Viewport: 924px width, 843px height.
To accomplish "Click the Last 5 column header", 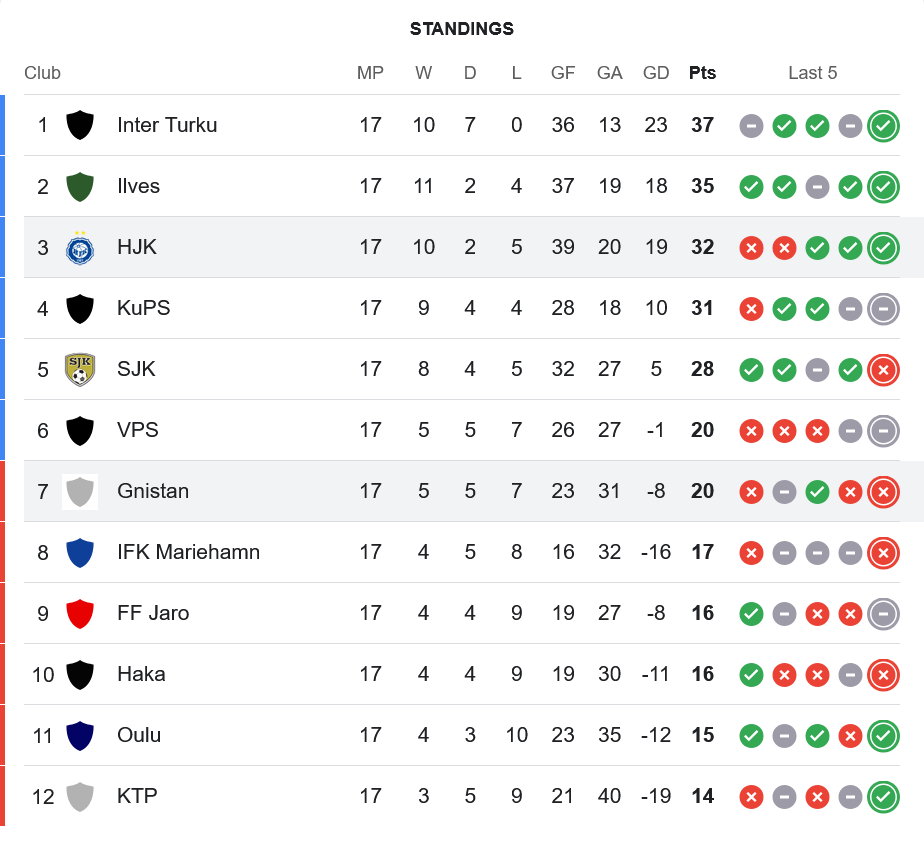I will [812, 73].
